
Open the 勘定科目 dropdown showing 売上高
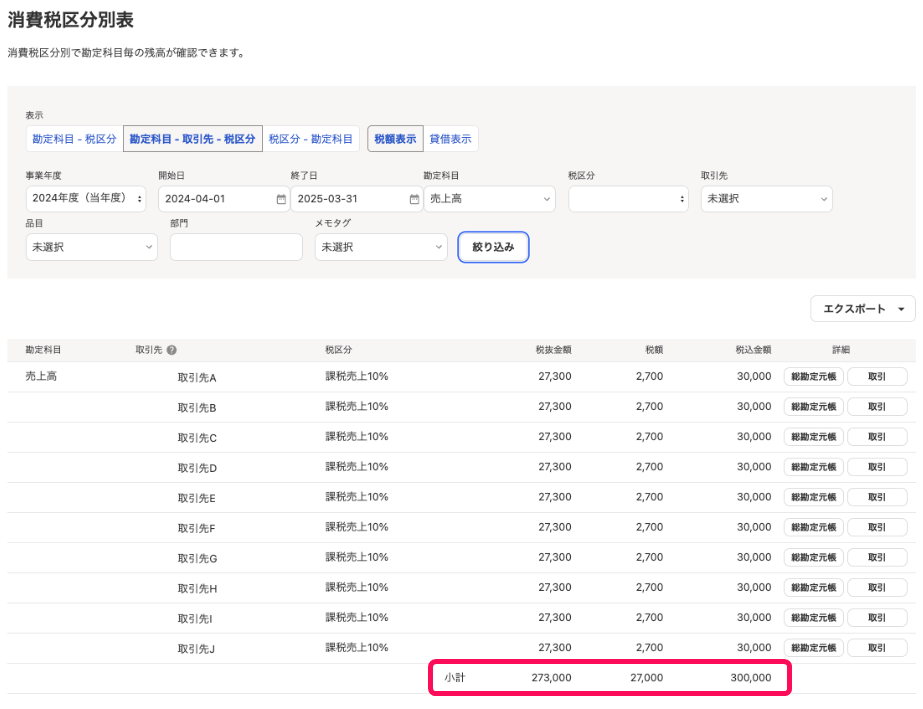tap(489, 199)
